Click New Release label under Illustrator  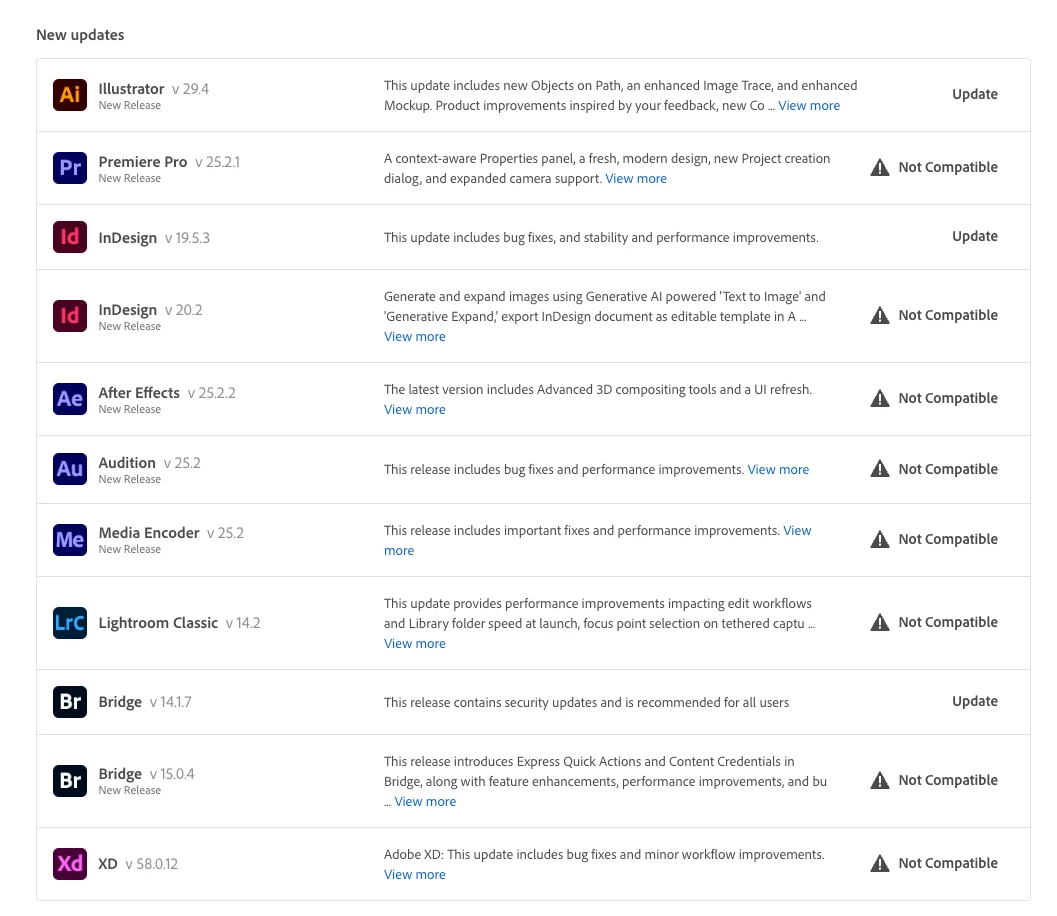(129, 106)
